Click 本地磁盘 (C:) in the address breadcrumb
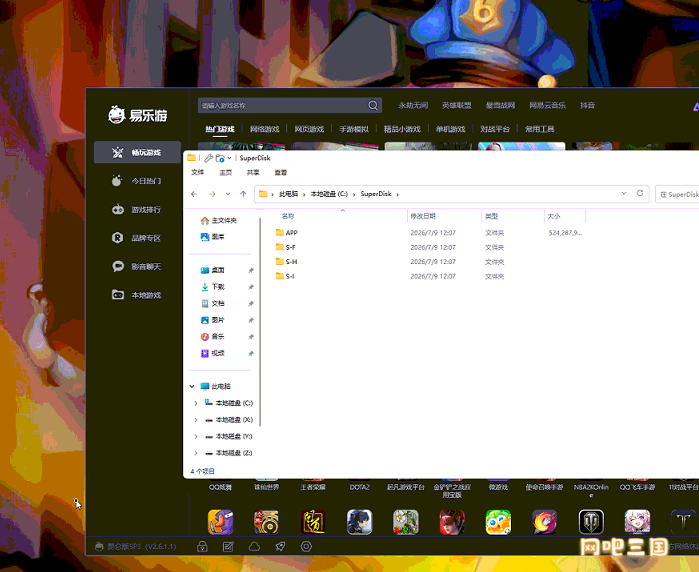This screenshot has height=572, width=699. pyautogui.click(x=329, y=194)
